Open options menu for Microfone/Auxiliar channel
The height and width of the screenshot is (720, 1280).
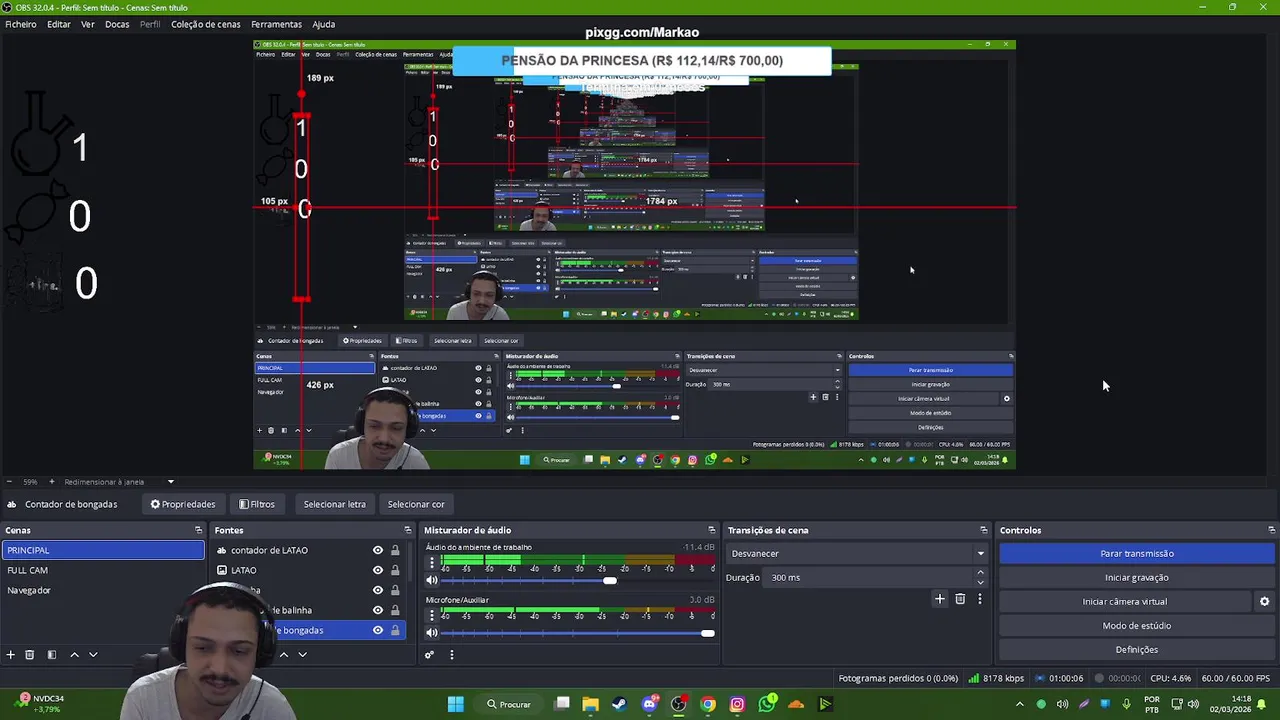point(432,616)
